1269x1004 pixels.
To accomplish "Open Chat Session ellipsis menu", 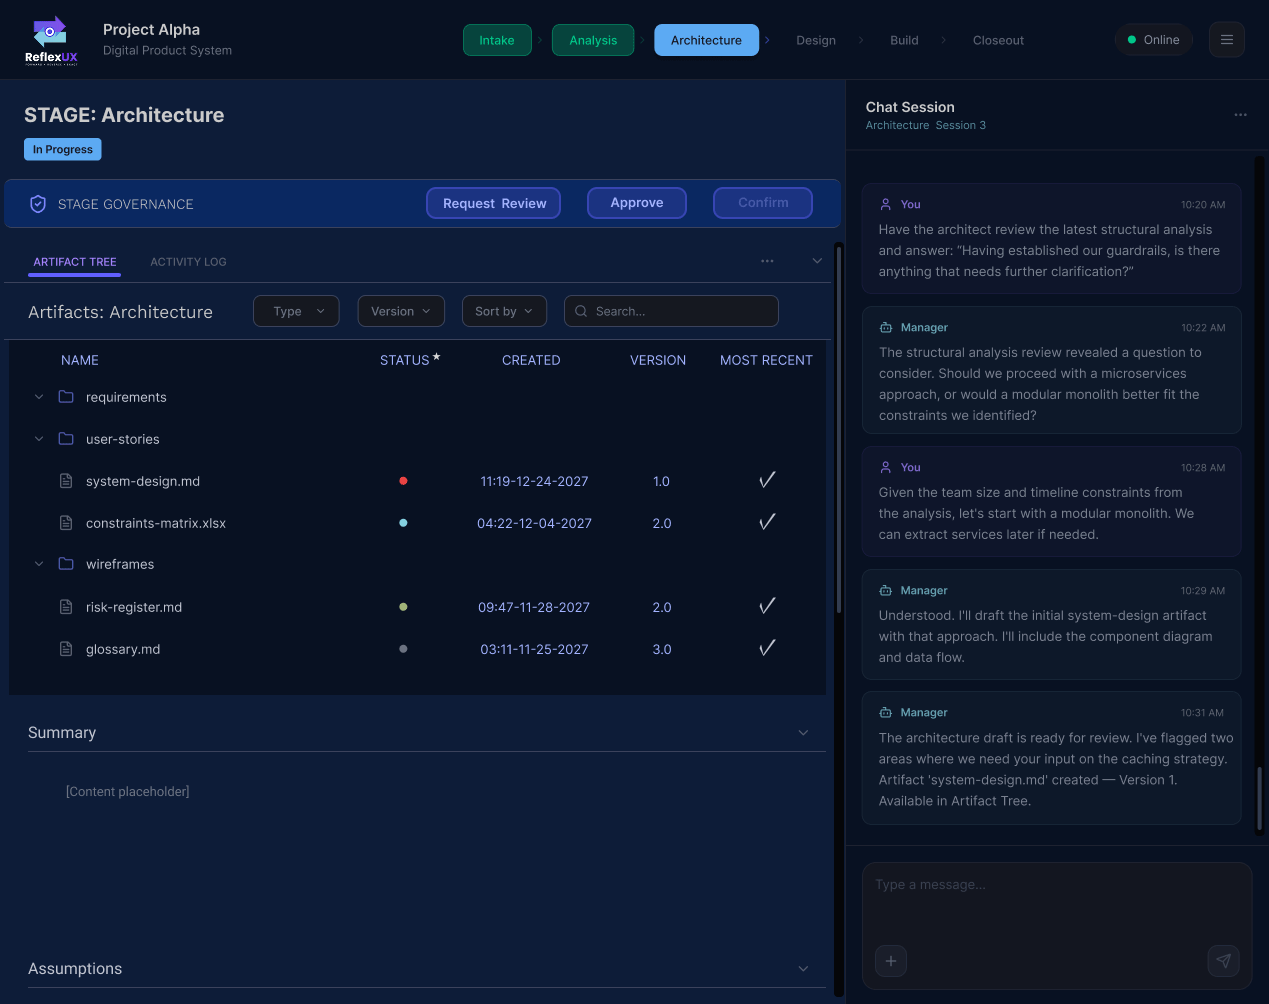I will [1240, 115].
